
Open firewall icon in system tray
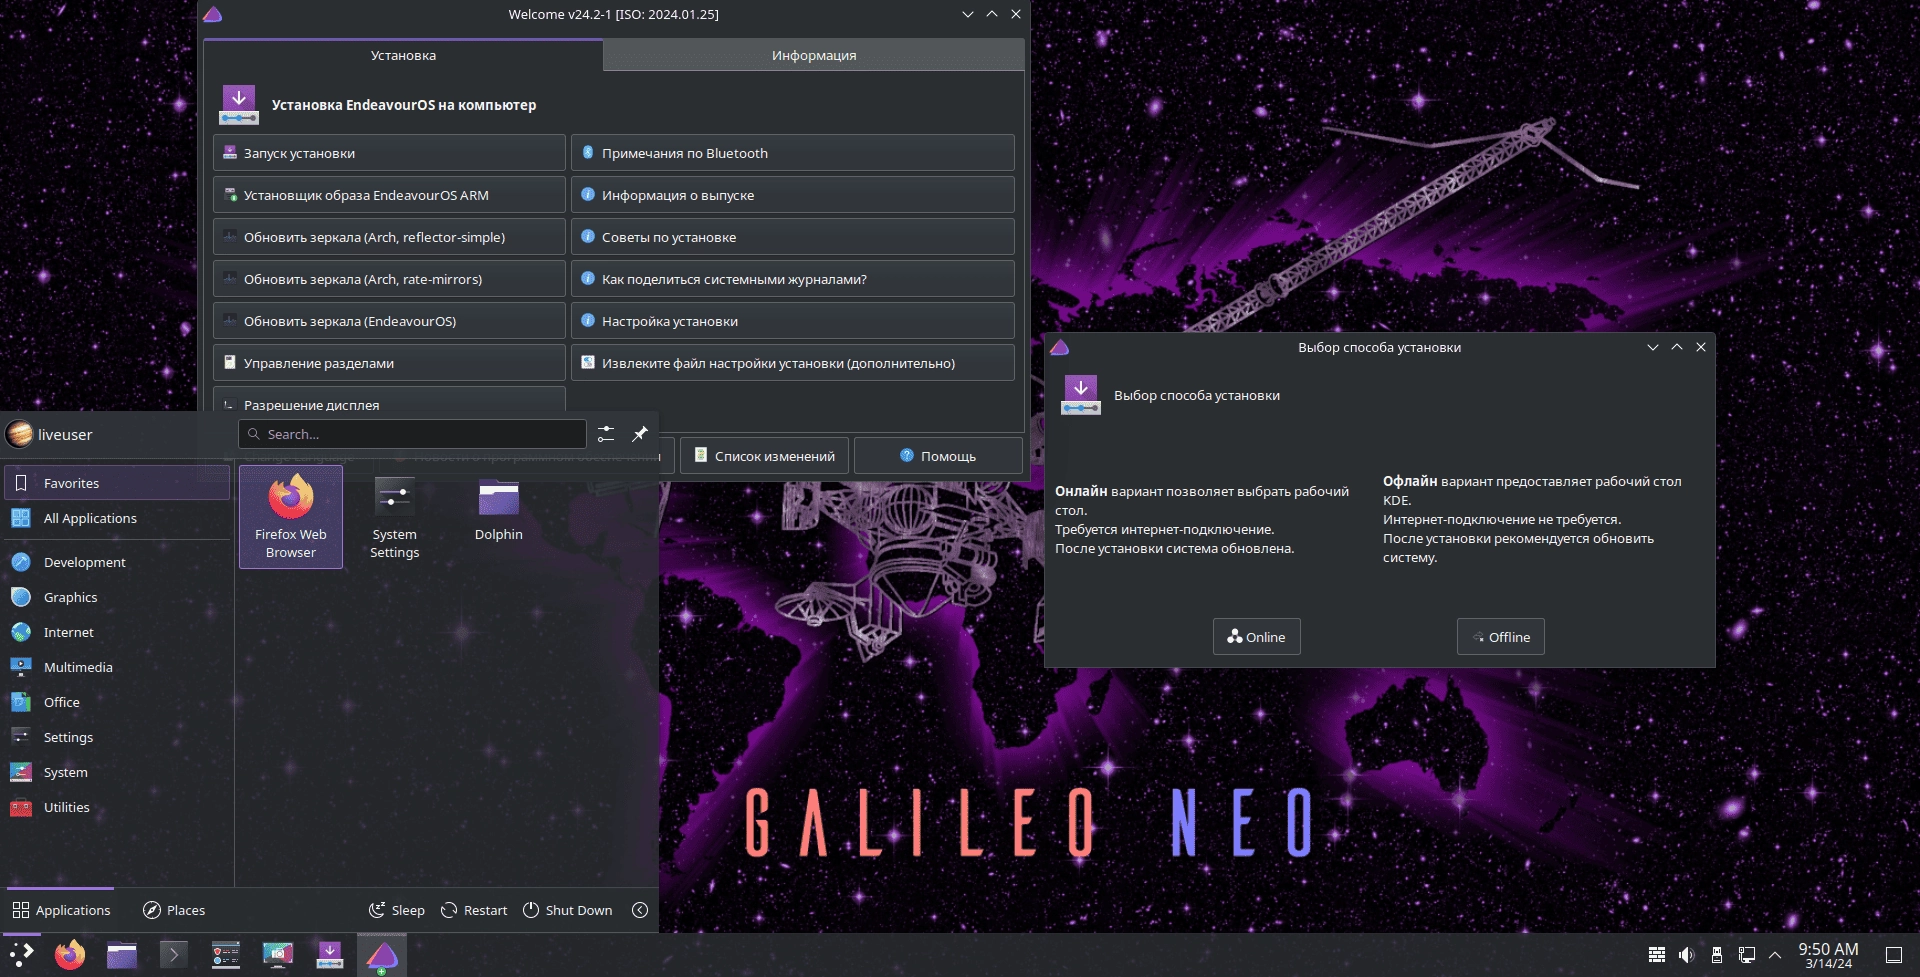[x=1657, y=955]
